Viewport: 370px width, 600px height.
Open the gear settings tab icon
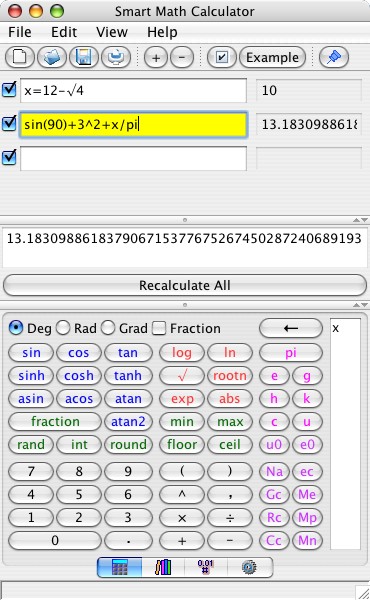tap(249, 567)
